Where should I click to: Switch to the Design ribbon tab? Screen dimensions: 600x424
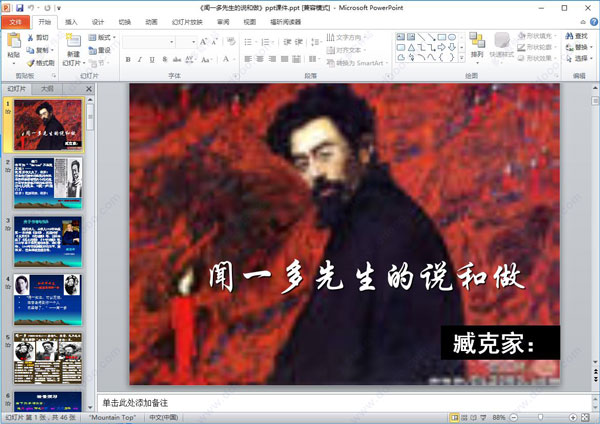pos(98,22)
